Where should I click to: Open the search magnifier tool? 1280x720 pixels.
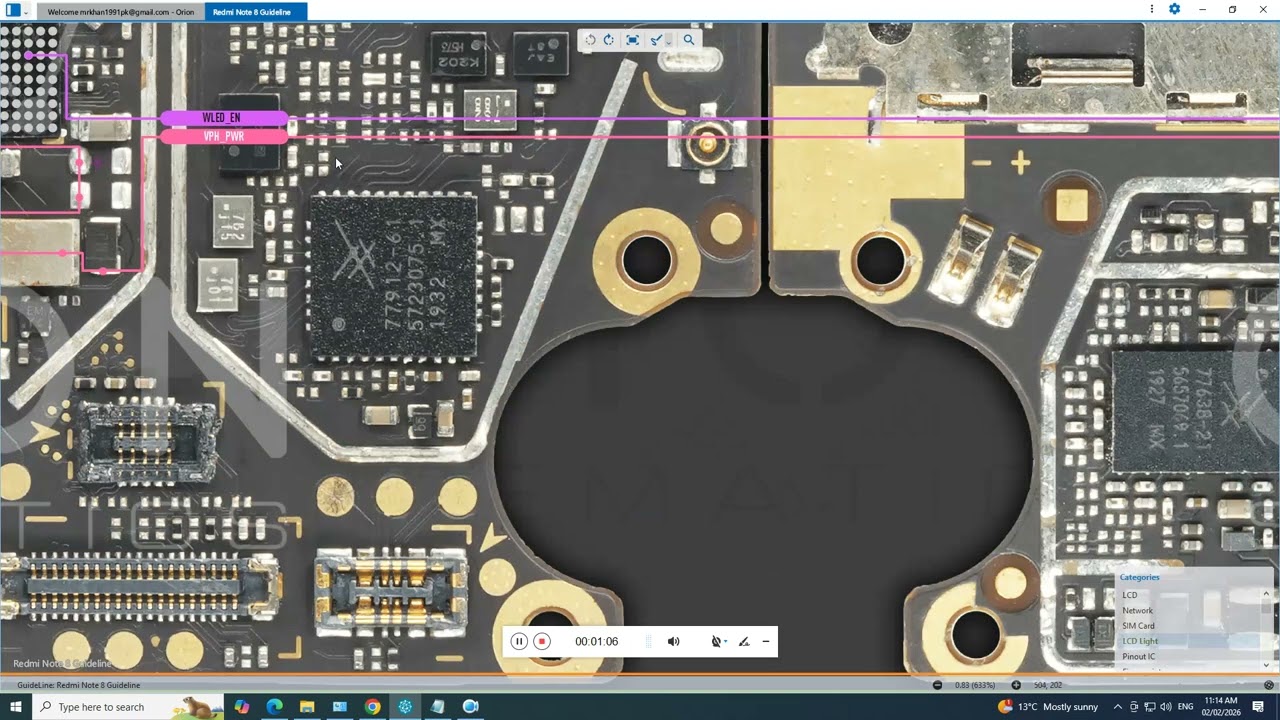(x=688, y=40)
